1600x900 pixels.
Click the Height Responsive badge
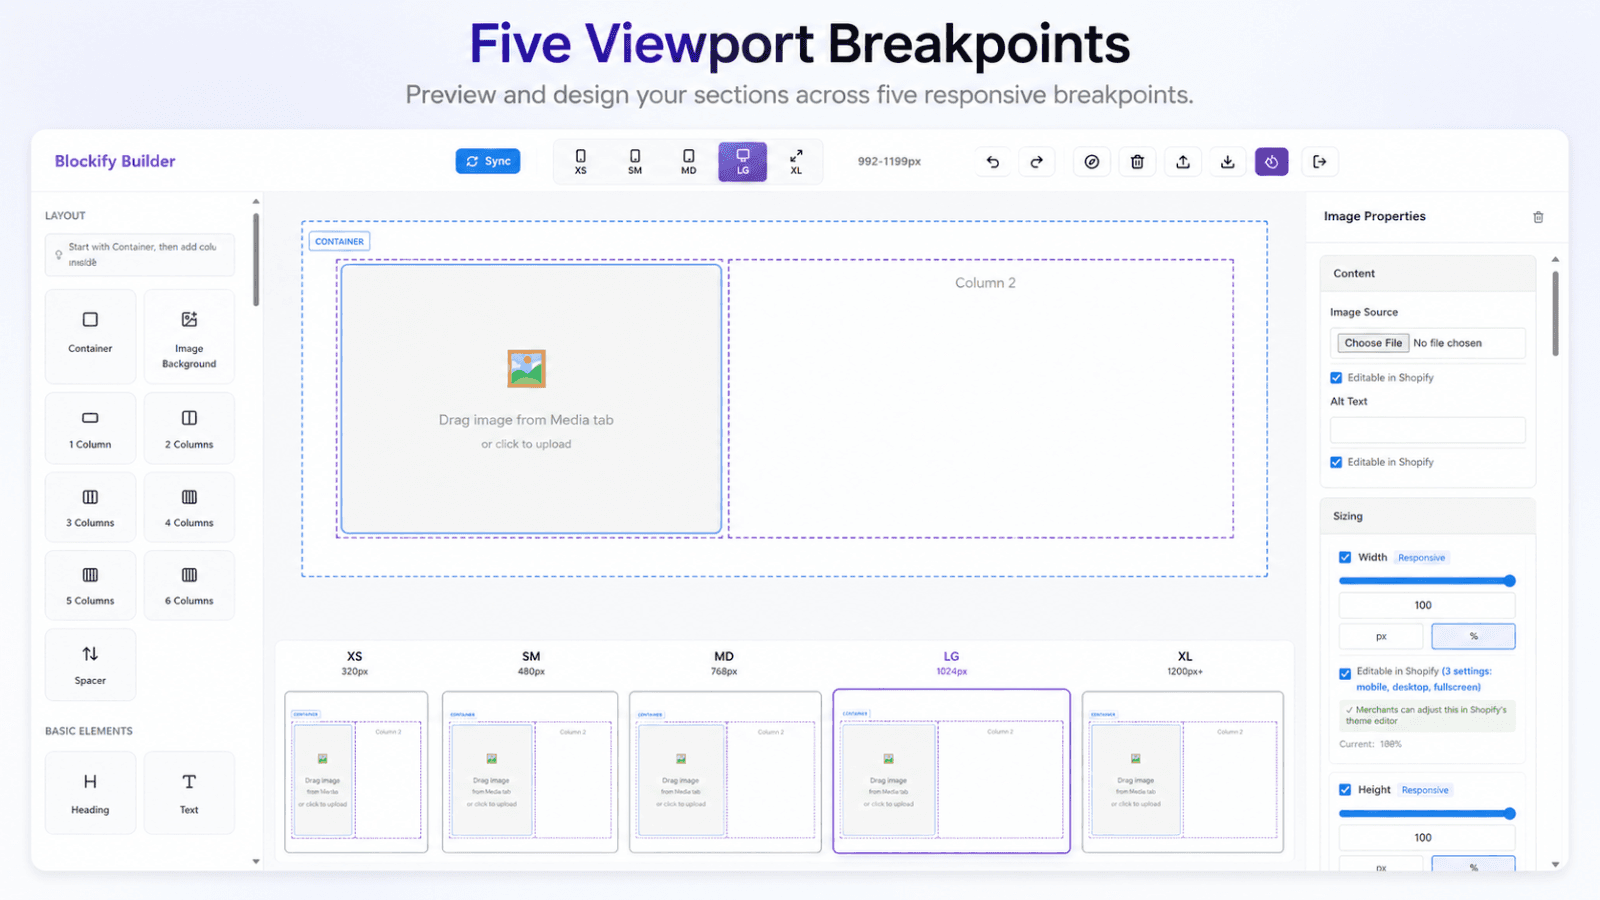coord(1425,790)
